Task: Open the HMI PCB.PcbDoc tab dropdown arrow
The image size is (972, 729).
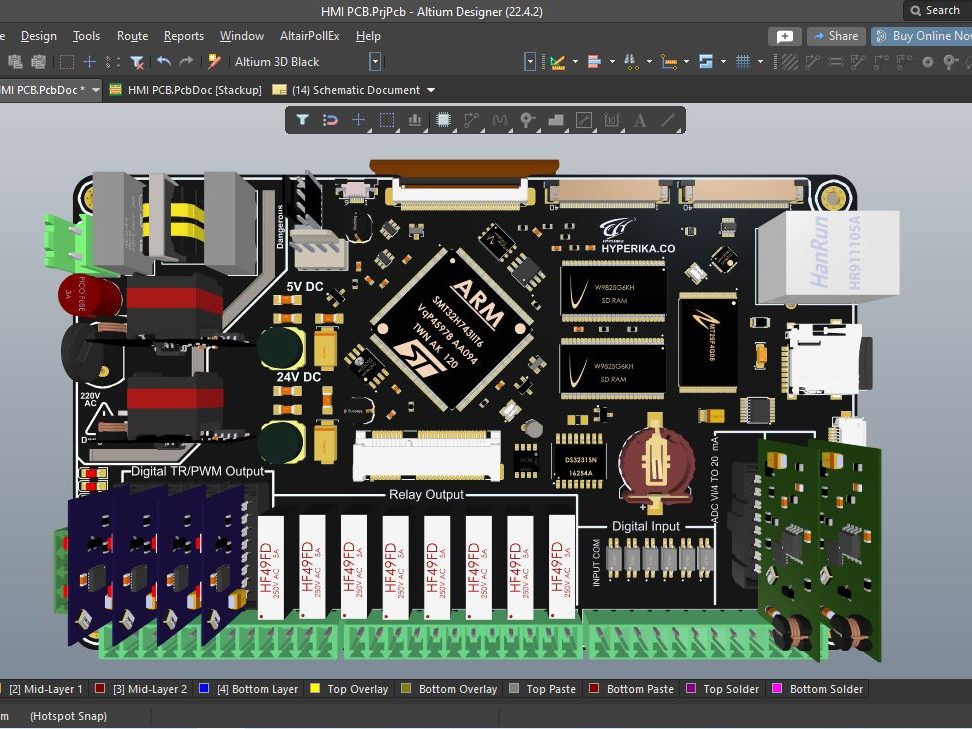Action: 95,90
